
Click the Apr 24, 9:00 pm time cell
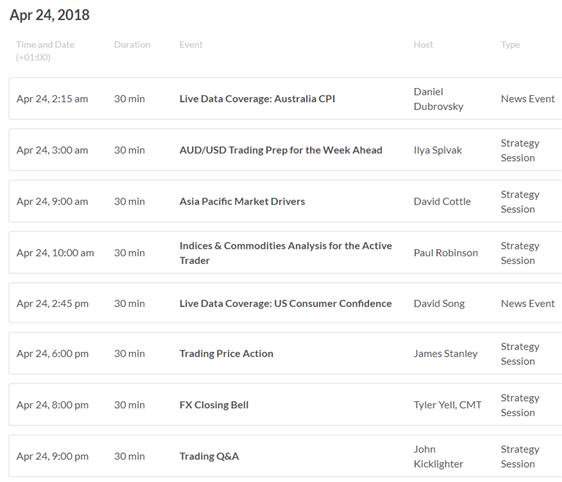53,456
